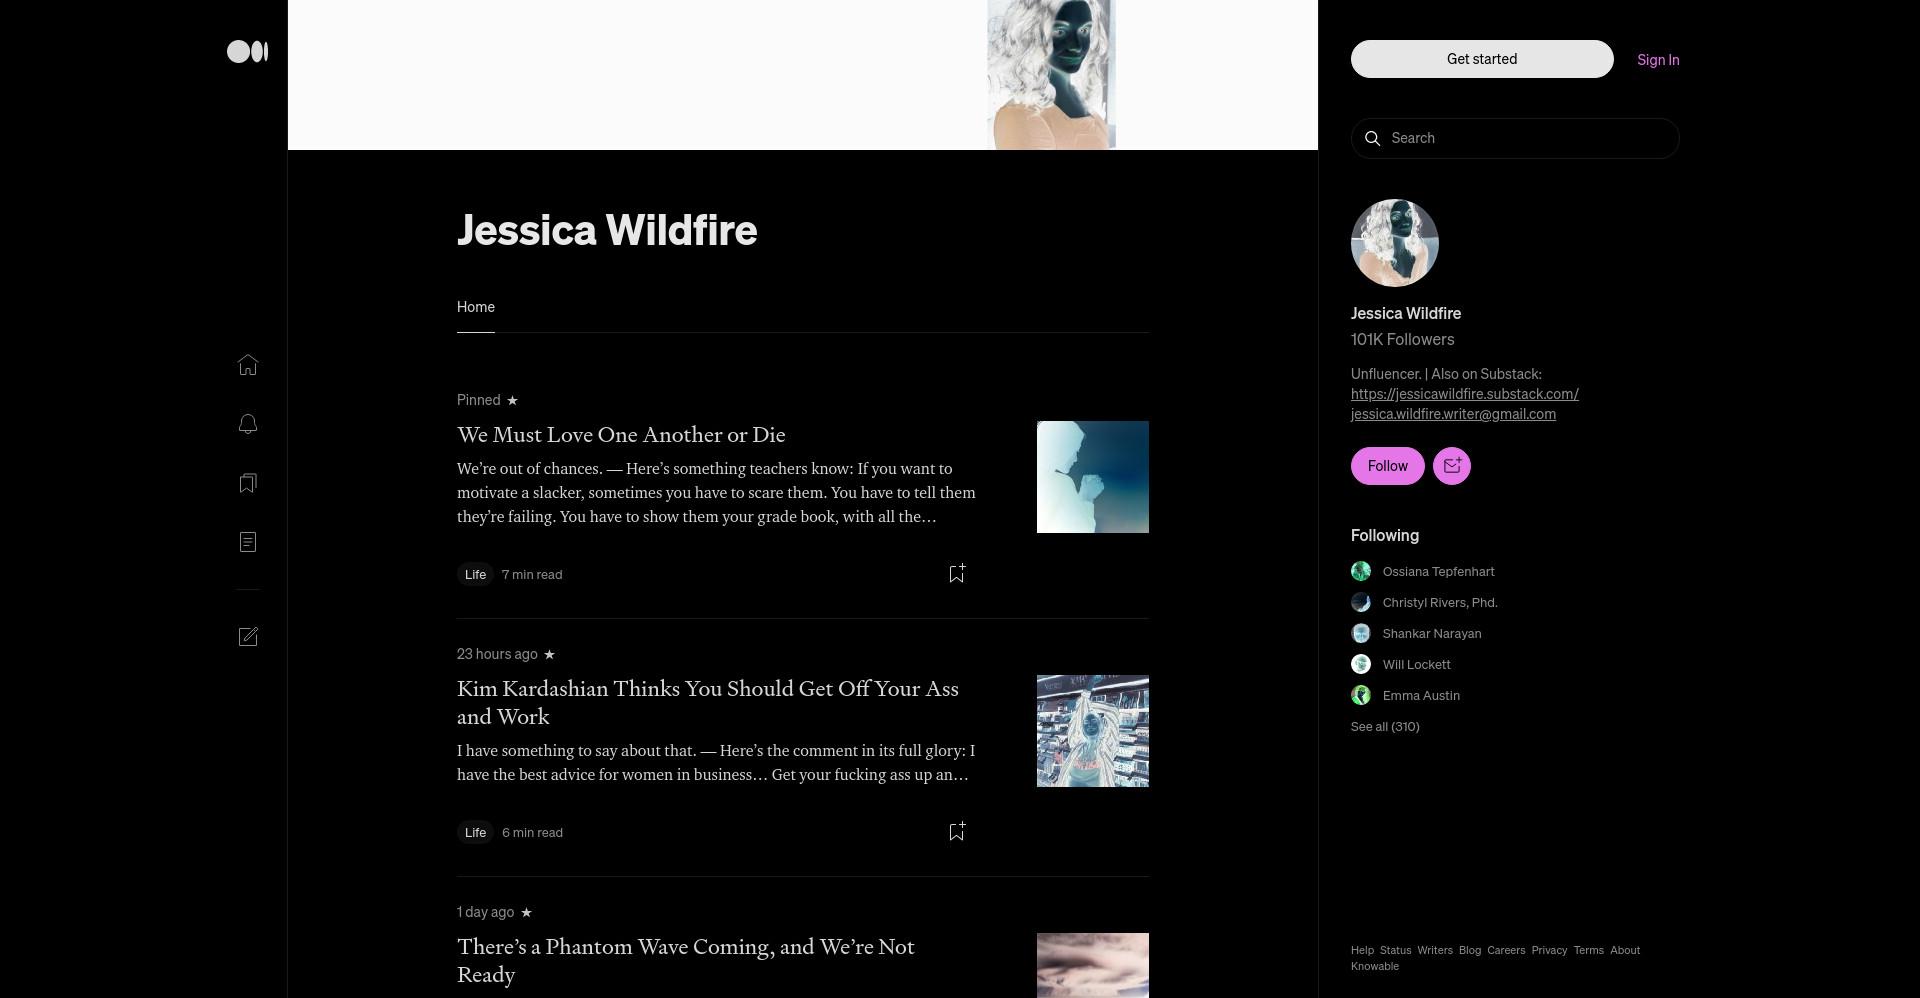This screenshot has width=1920, height=998.
Task: Follow Jessica Wildfire
Action: (x=1387, y=466)
